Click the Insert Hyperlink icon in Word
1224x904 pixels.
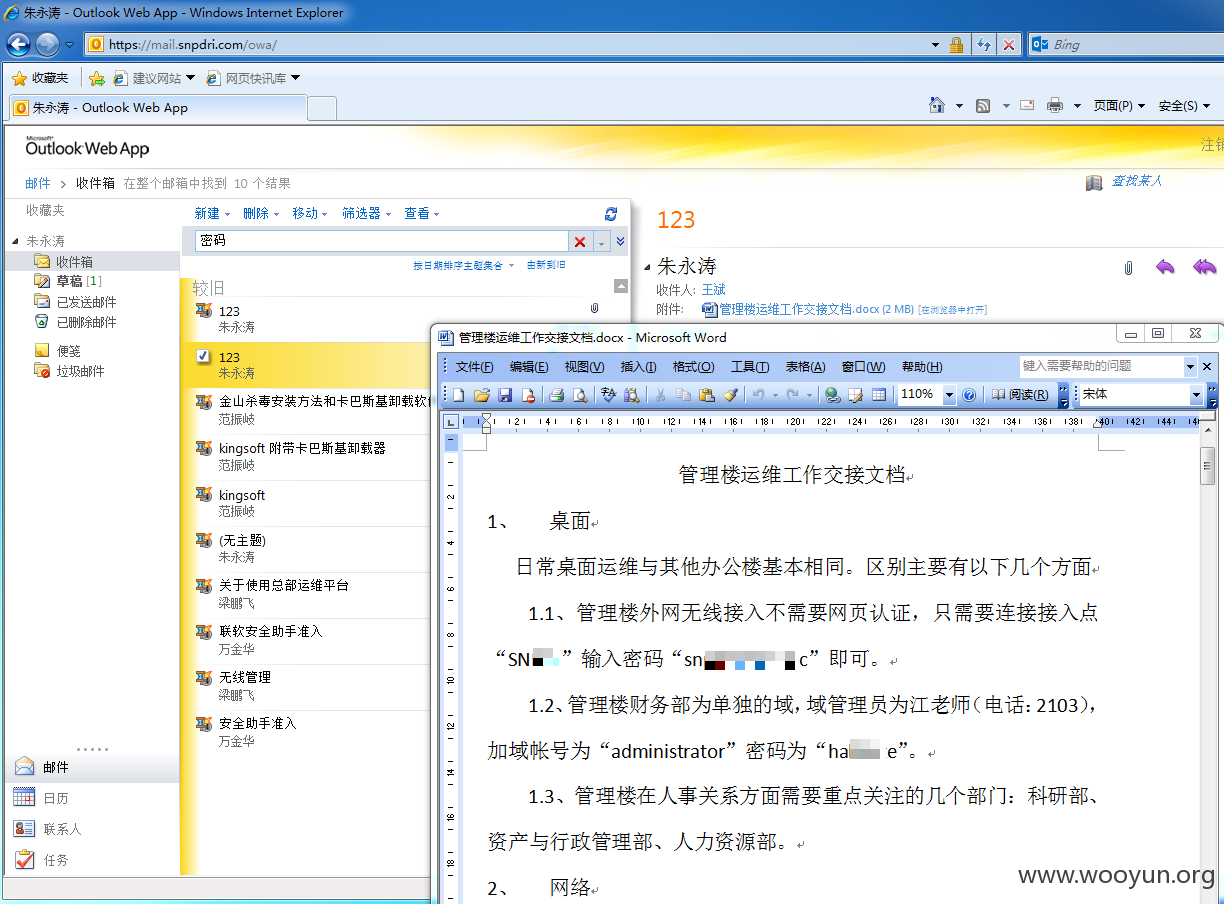tap(832, 395)
